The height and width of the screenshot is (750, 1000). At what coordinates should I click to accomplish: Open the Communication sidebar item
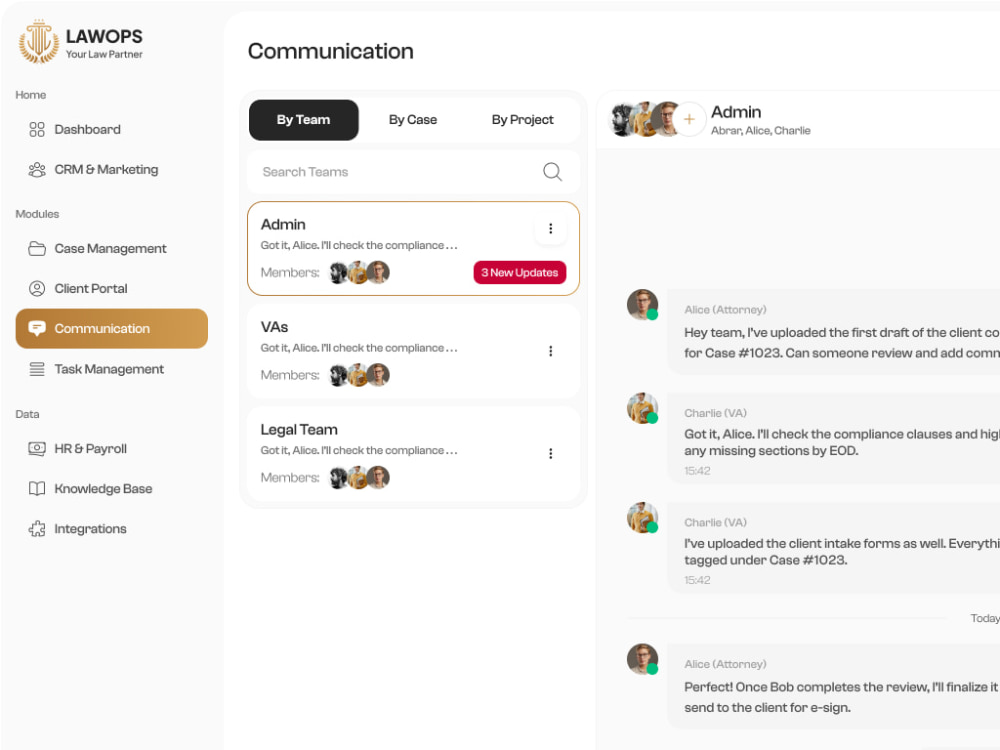click(x=112, y=329)
